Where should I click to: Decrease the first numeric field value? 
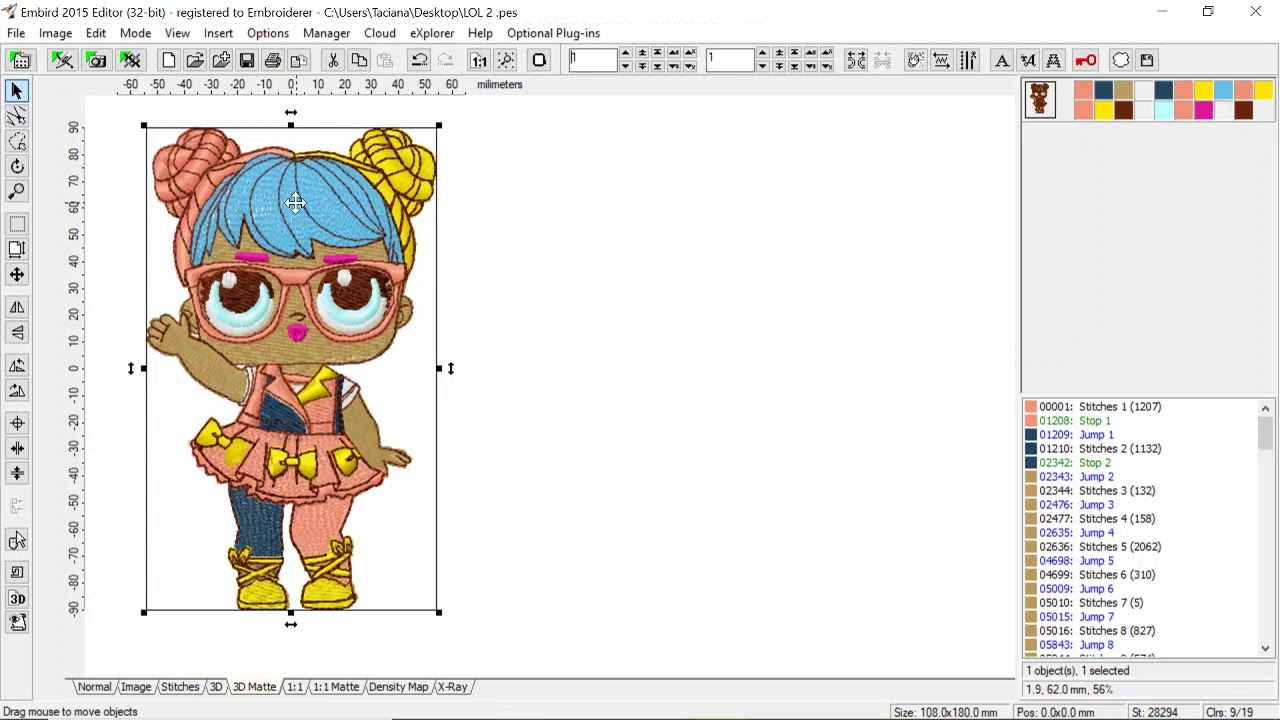(626, 67)
